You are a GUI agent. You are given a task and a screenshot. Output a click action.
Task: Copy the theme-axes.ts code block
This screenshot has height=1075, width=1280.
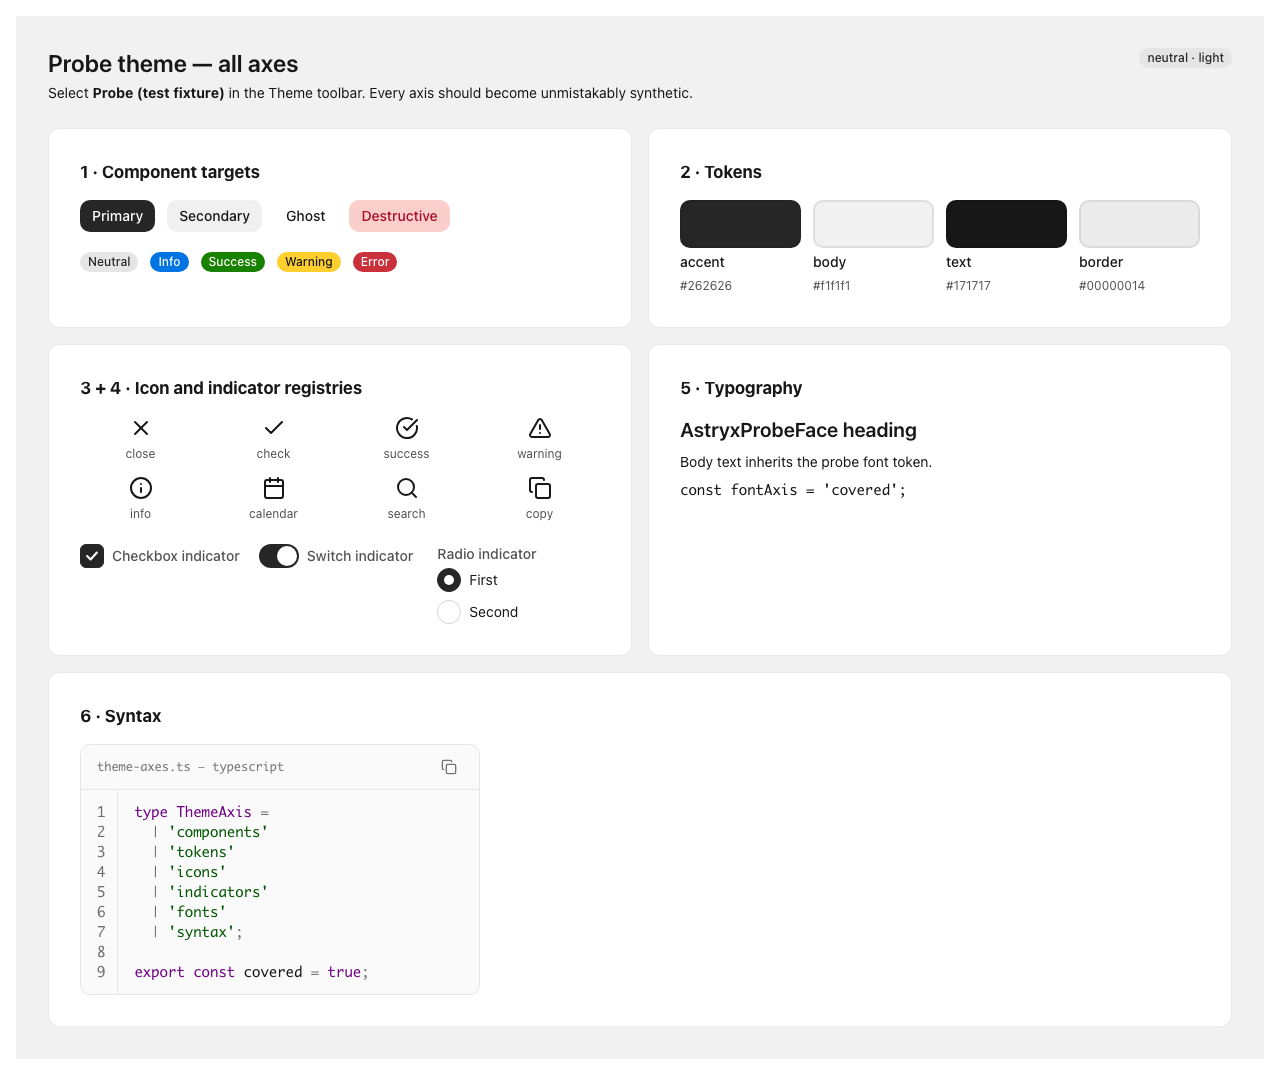pyautogui.click(x=449, y=767)
